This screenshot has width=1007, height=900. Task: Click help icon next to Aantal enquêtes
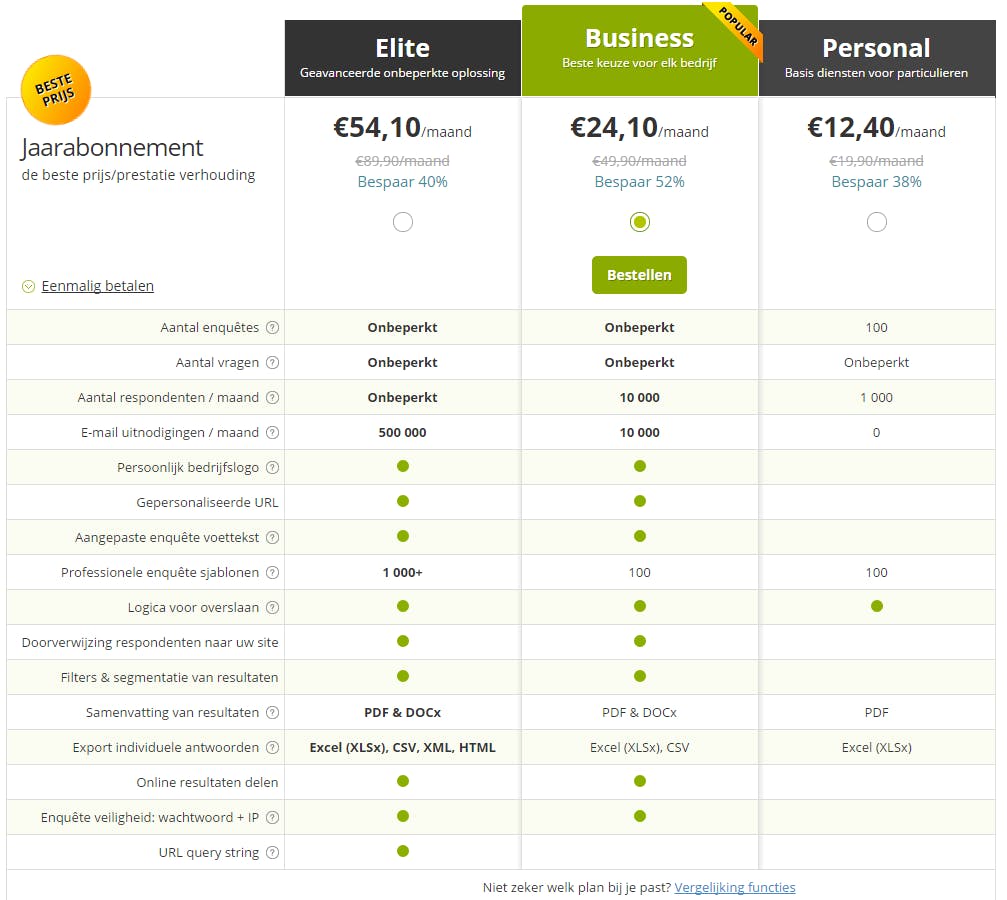pos(272,328)
